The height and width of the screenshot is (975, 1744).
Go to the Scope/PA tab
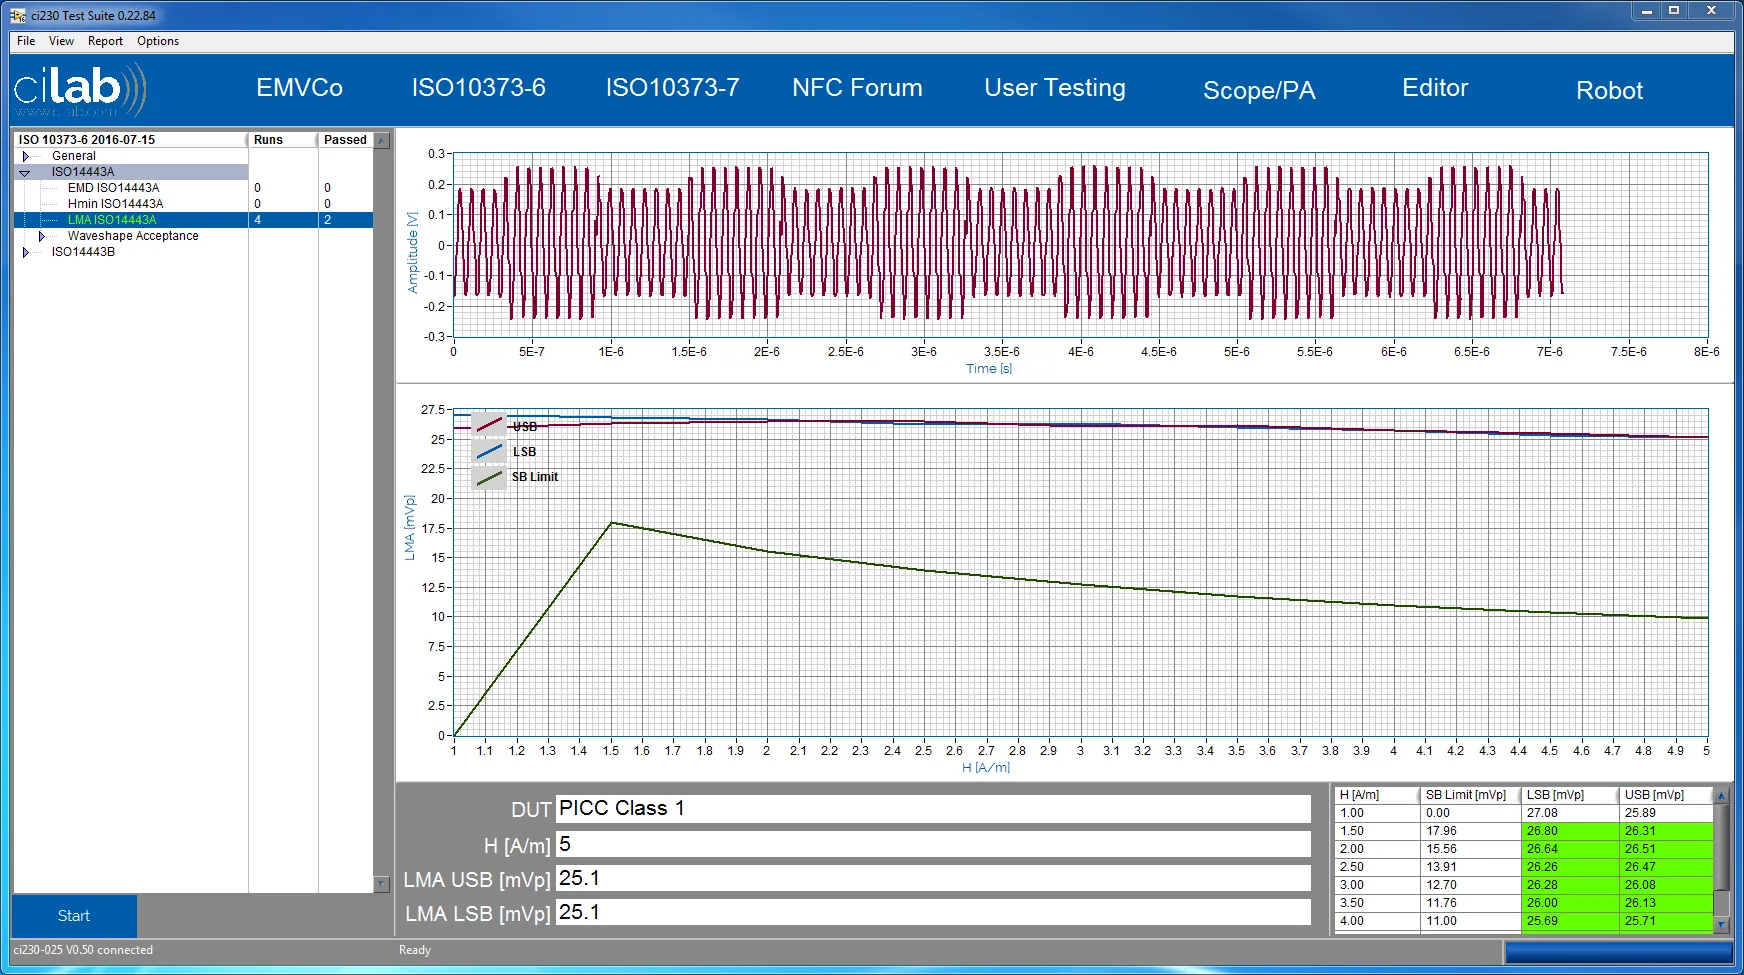pyautogui.click(x=1259, y=90)
